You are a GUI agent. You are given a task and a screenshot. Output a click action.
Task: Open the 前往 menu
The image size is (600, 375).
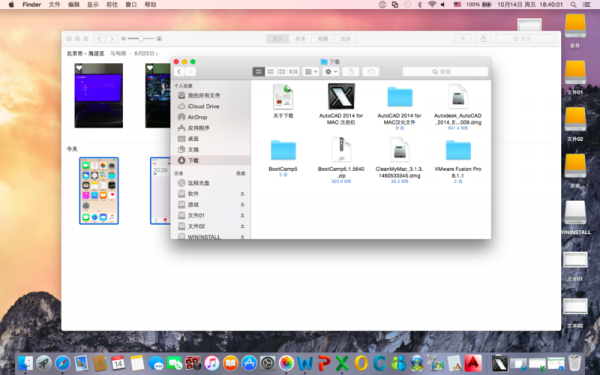point(112,5)
